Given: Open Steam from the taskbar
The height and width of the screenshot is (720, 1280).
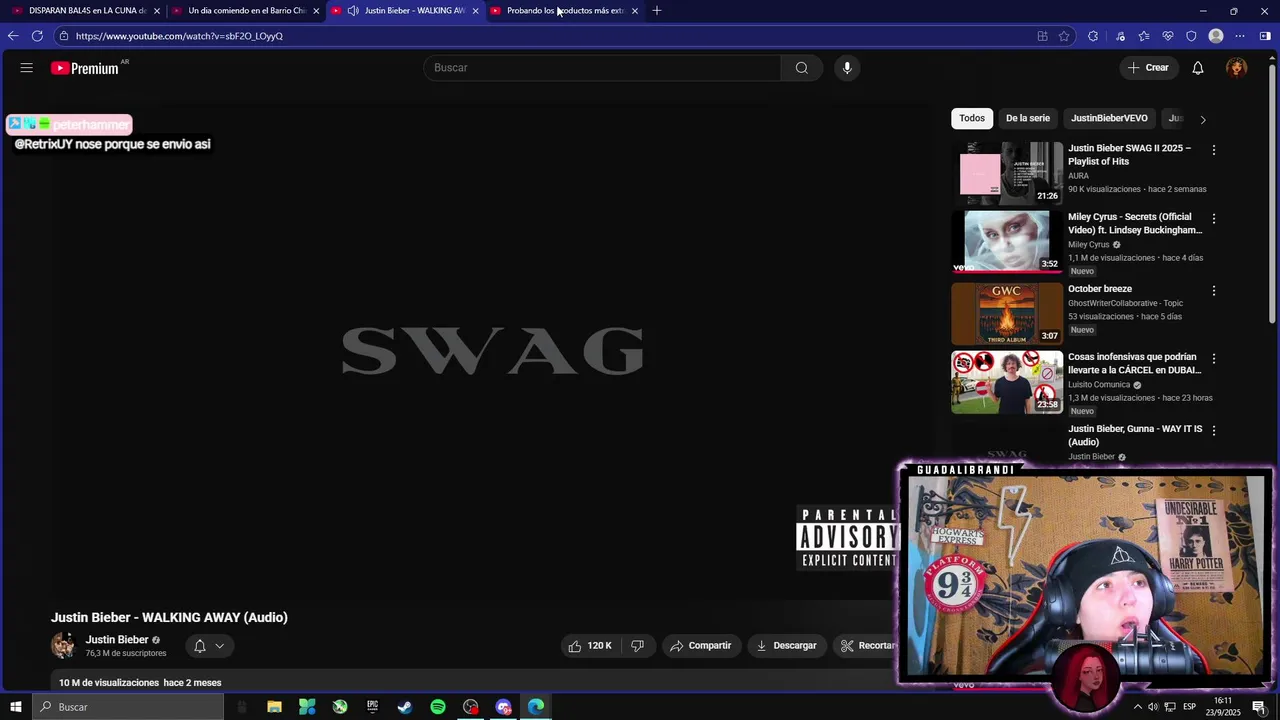Looking at the screenshot, I should coord(405,707).
